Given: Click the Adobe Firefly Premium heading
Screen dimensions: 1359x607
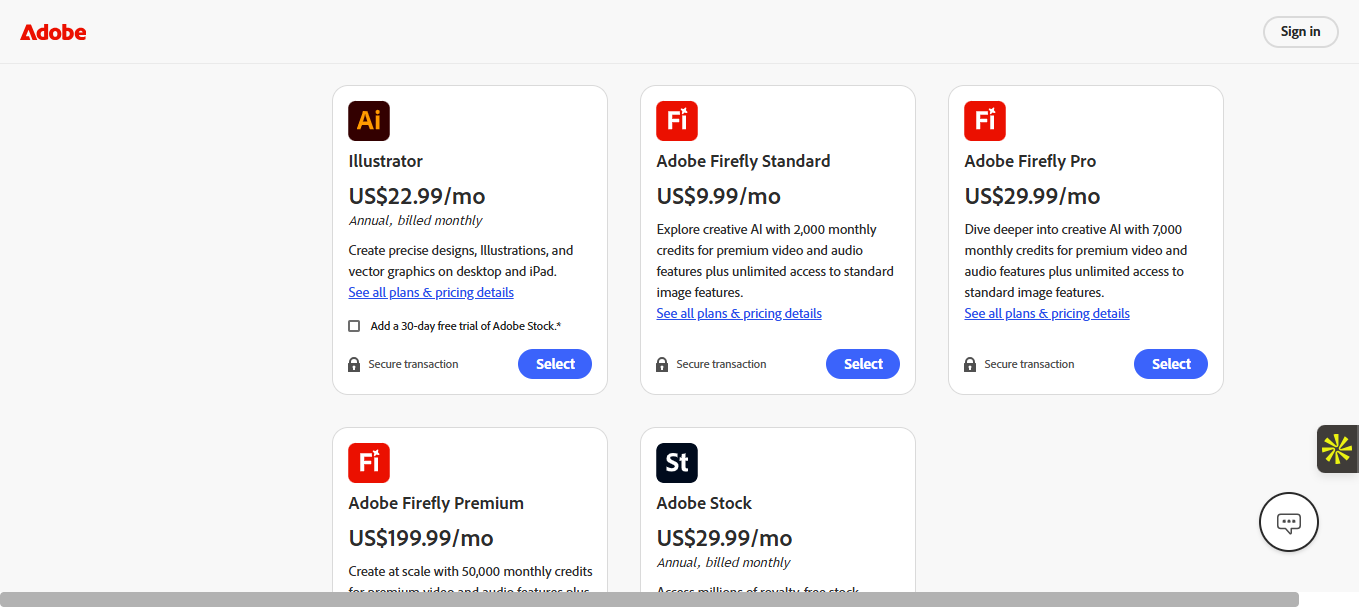Looking at the screenshot, I should click(436, 503).
